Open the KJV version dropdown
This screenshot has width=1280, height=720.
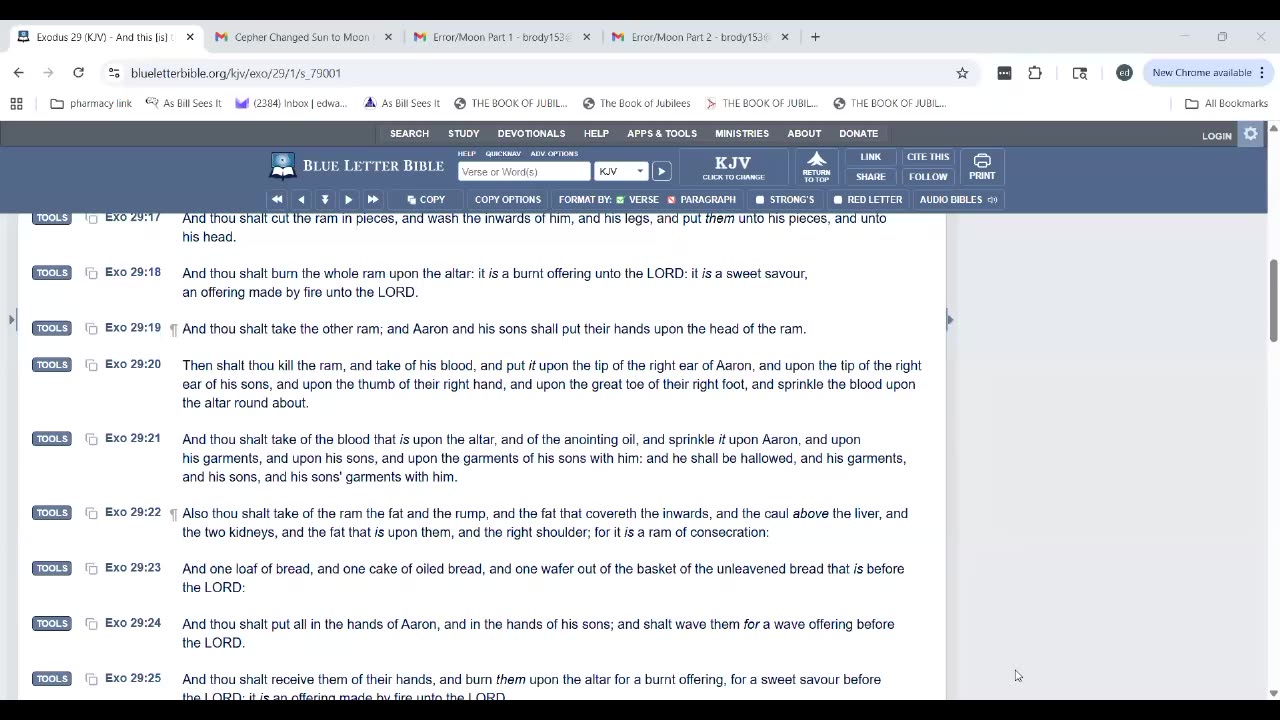point(621,171)
